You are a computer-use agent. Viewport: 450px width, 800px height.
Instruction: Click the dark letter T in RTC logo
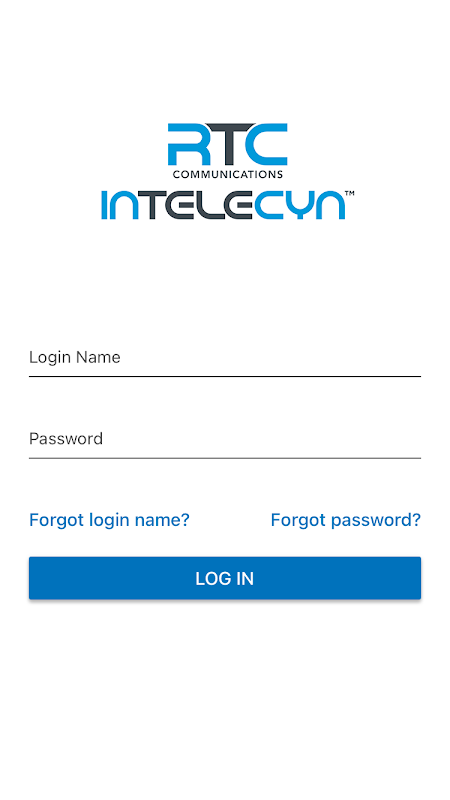click(x=224, y=144)
